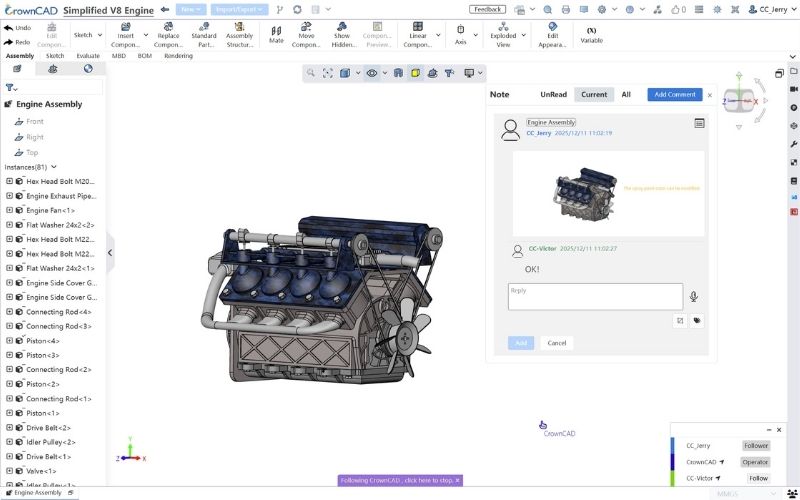Select Move Component tool

tap(306, 35)
